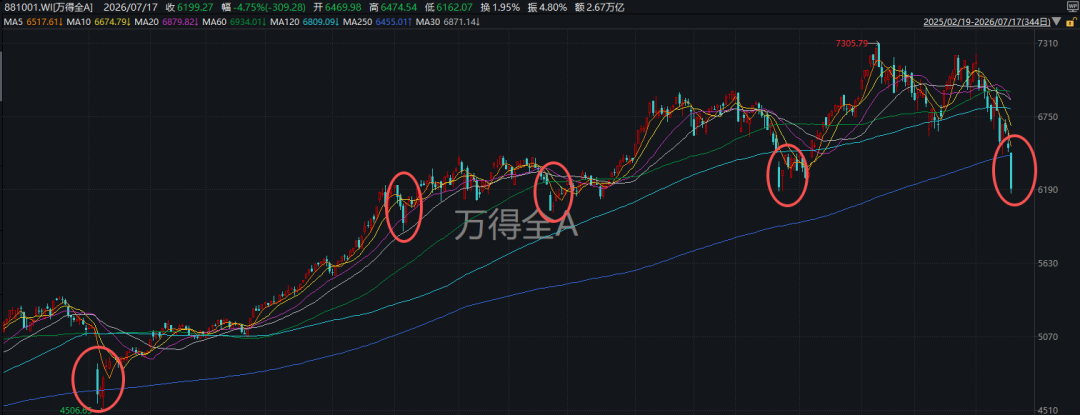Select the white MA30 value 6871.14

458,23
